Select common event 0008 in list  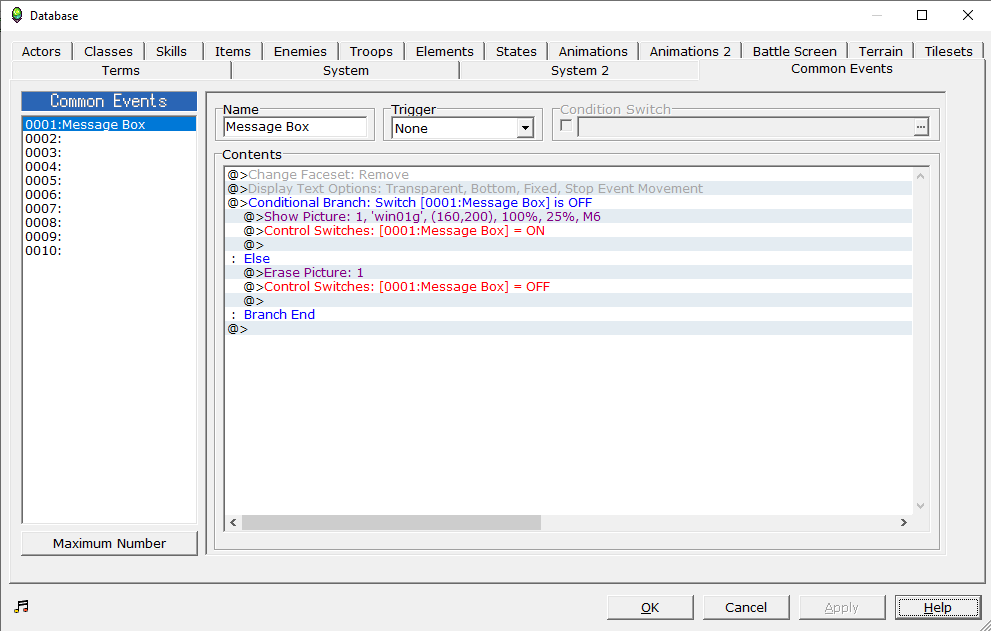click(109, 223)
